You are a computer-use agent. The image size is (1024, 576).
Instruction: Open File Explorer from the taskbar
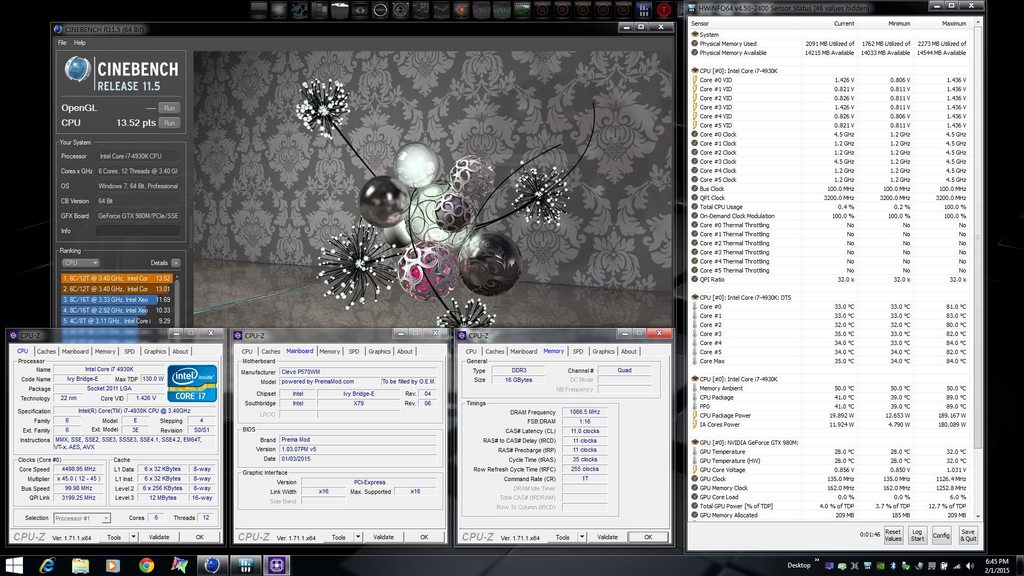point(80,565)
